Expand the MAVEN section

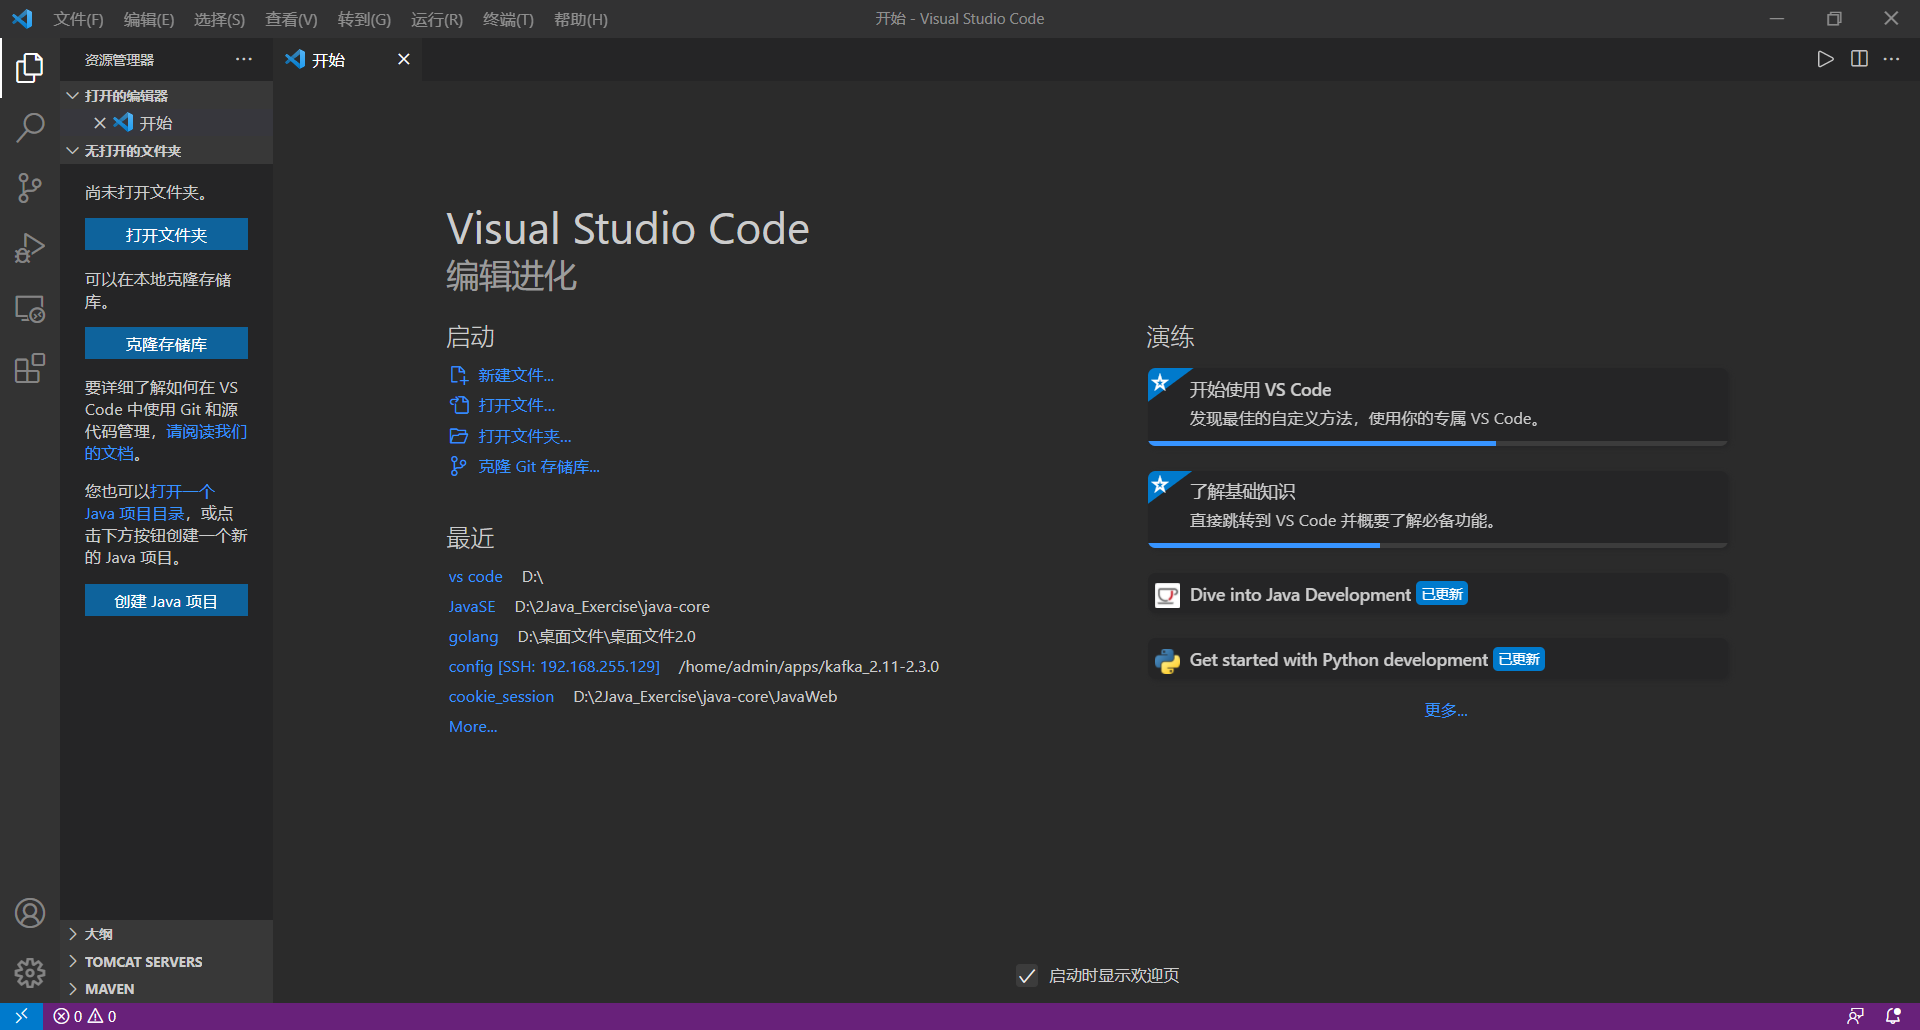[166, 989]
